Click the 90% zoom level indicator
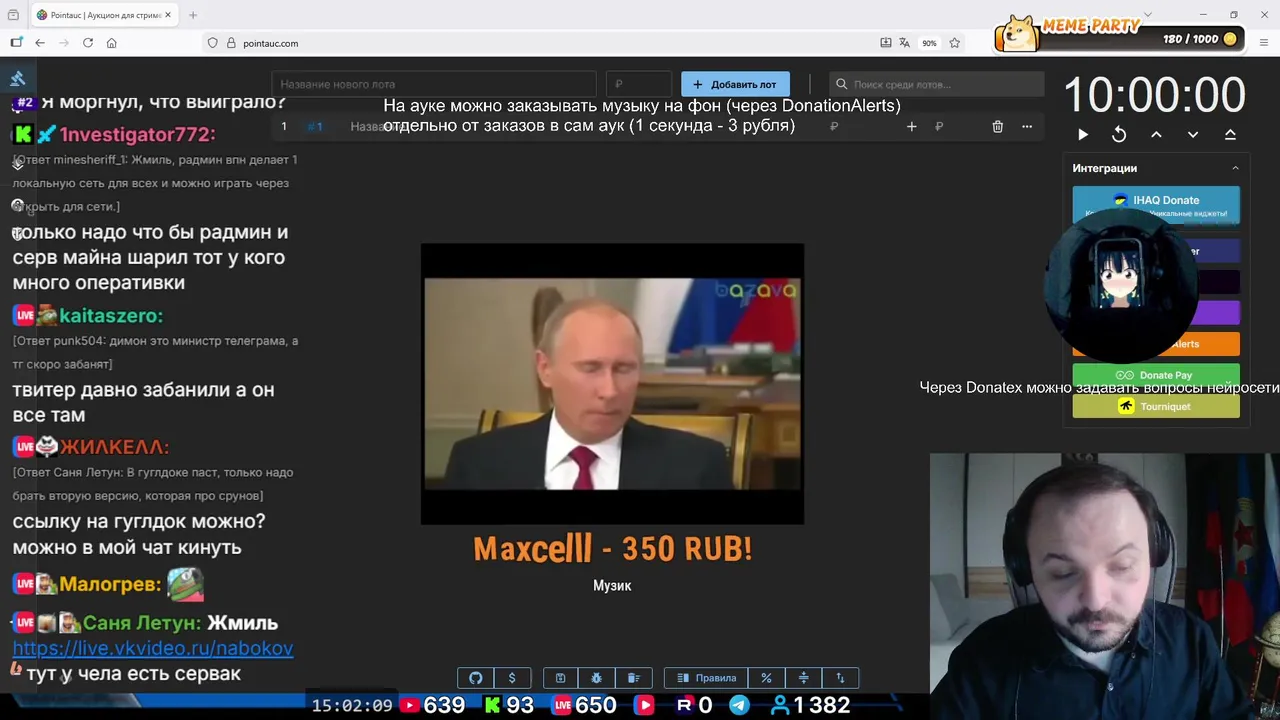Screen dimensions: 1280x720 [930, 43]
